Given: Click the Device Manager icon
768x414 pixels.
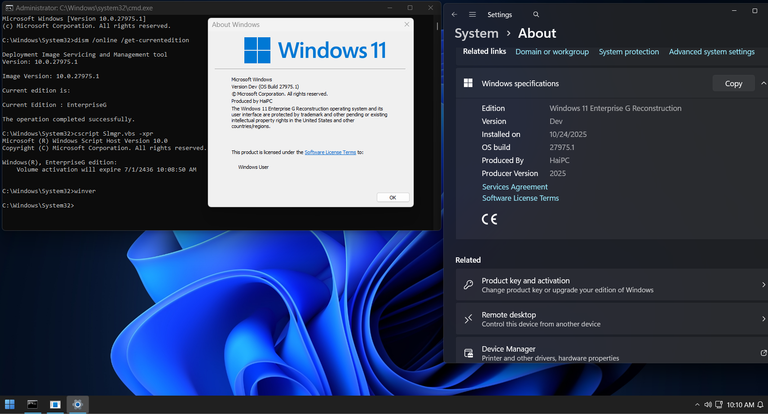Looking at the screenshot, I should [x=468, y=353].
